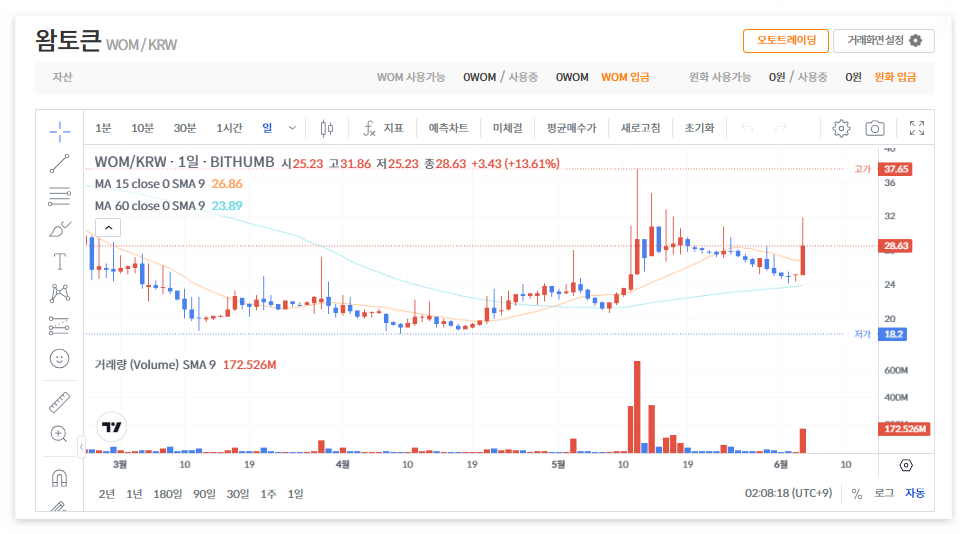This screenshot has height=534, width=967.
Task: Click the 평균매수가 toolbar button
Action: pyautogui.click(x=572, y=128)
